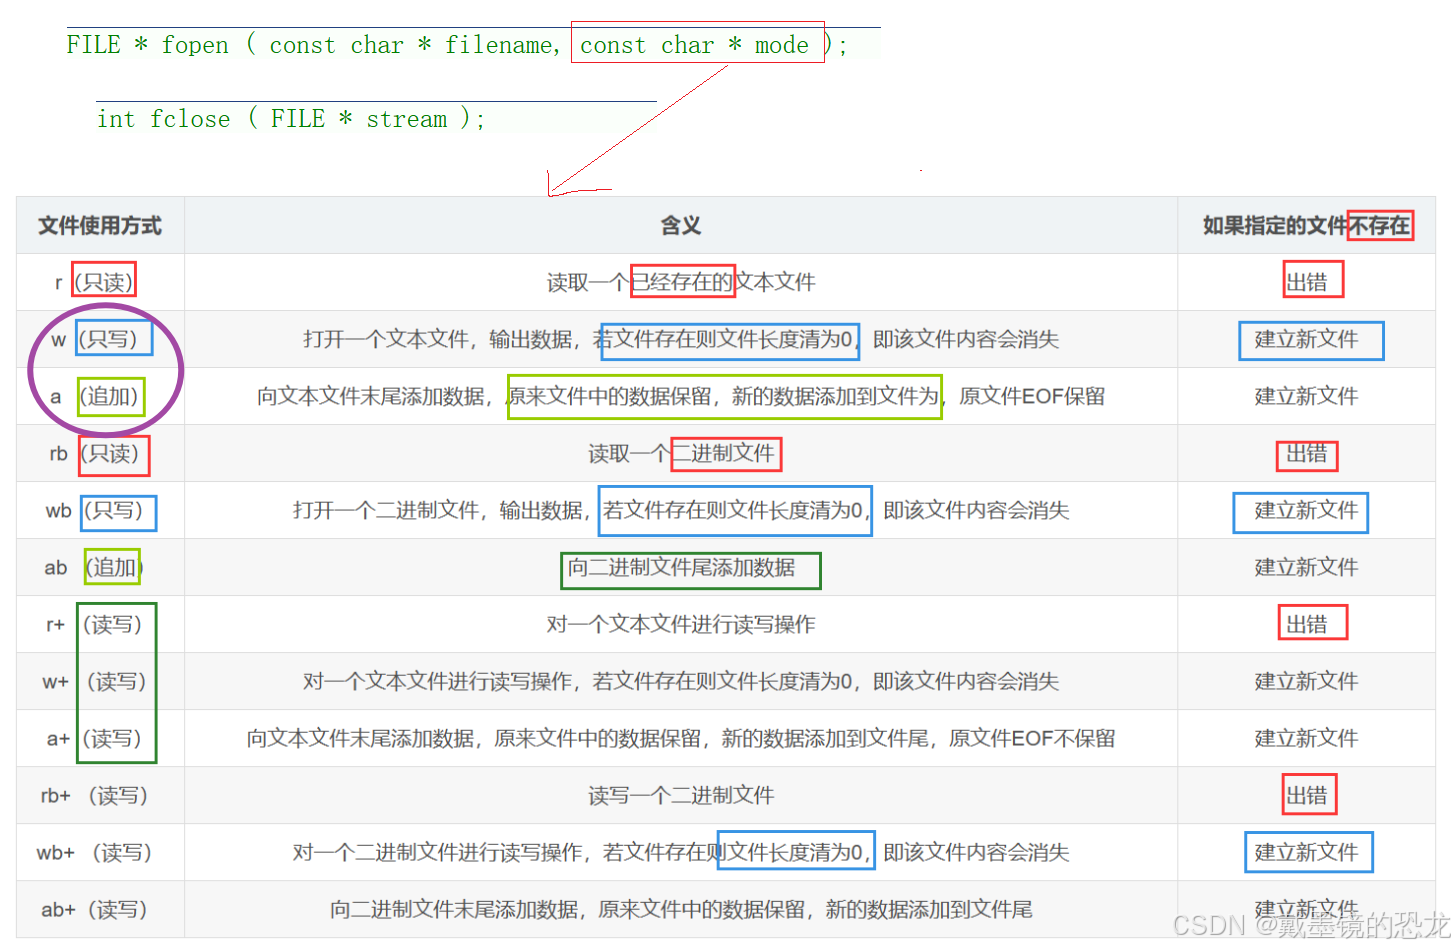Click '出错' in the r row
1455x951 pixels.
pos(1306,283)
